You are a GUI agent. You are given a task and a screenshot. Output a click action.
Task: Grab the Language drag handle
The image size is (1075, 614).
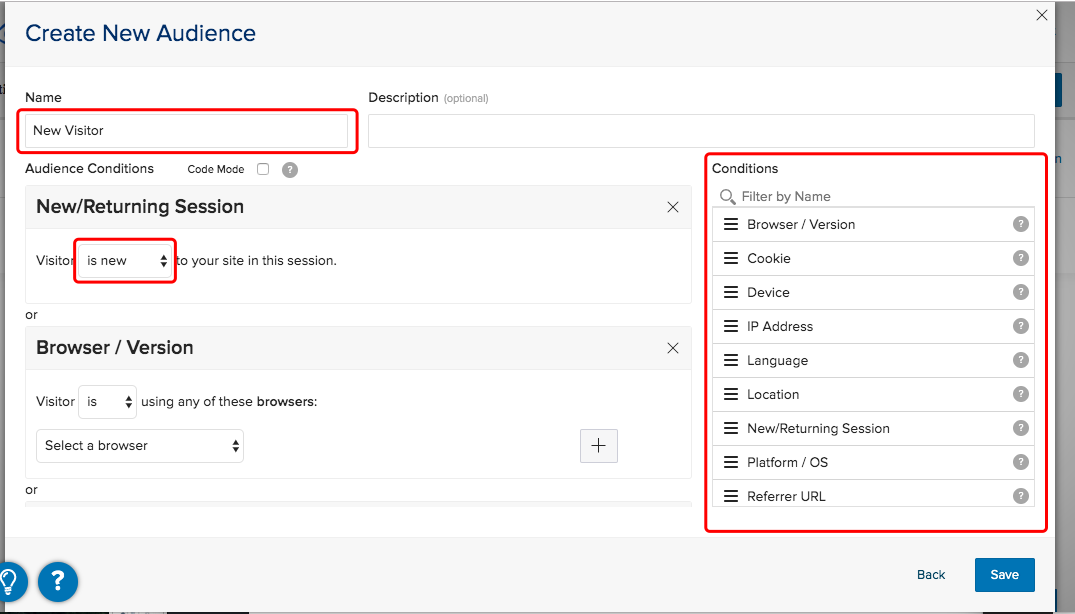[x=731, y=360]
